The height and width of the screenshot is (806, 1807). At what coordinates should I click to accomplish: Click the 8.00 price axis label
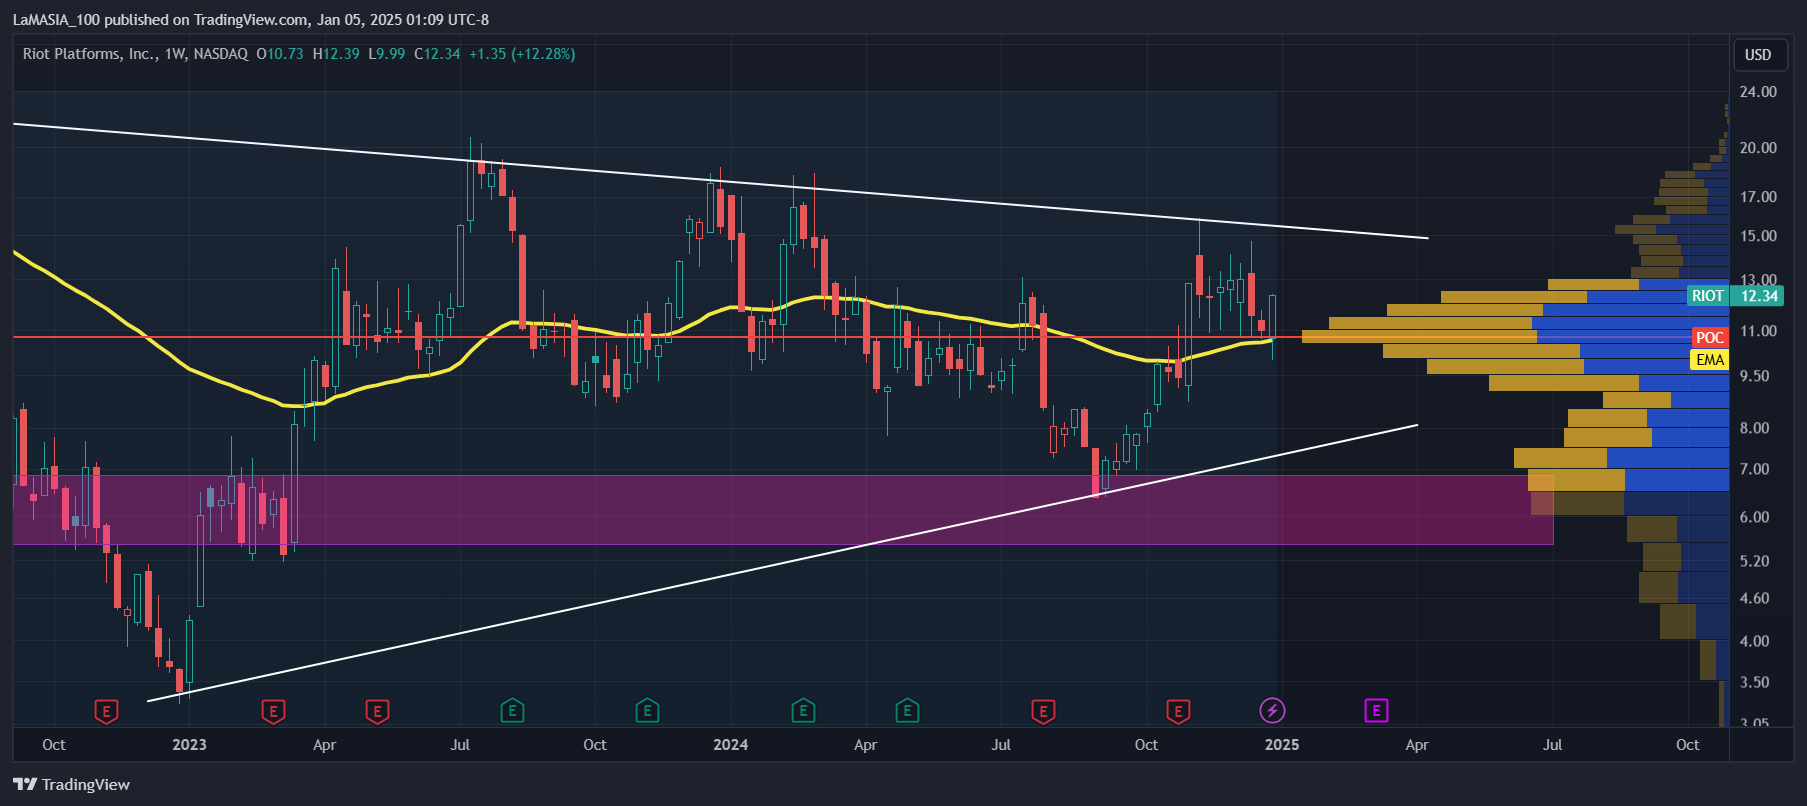tap(1755, 427)
